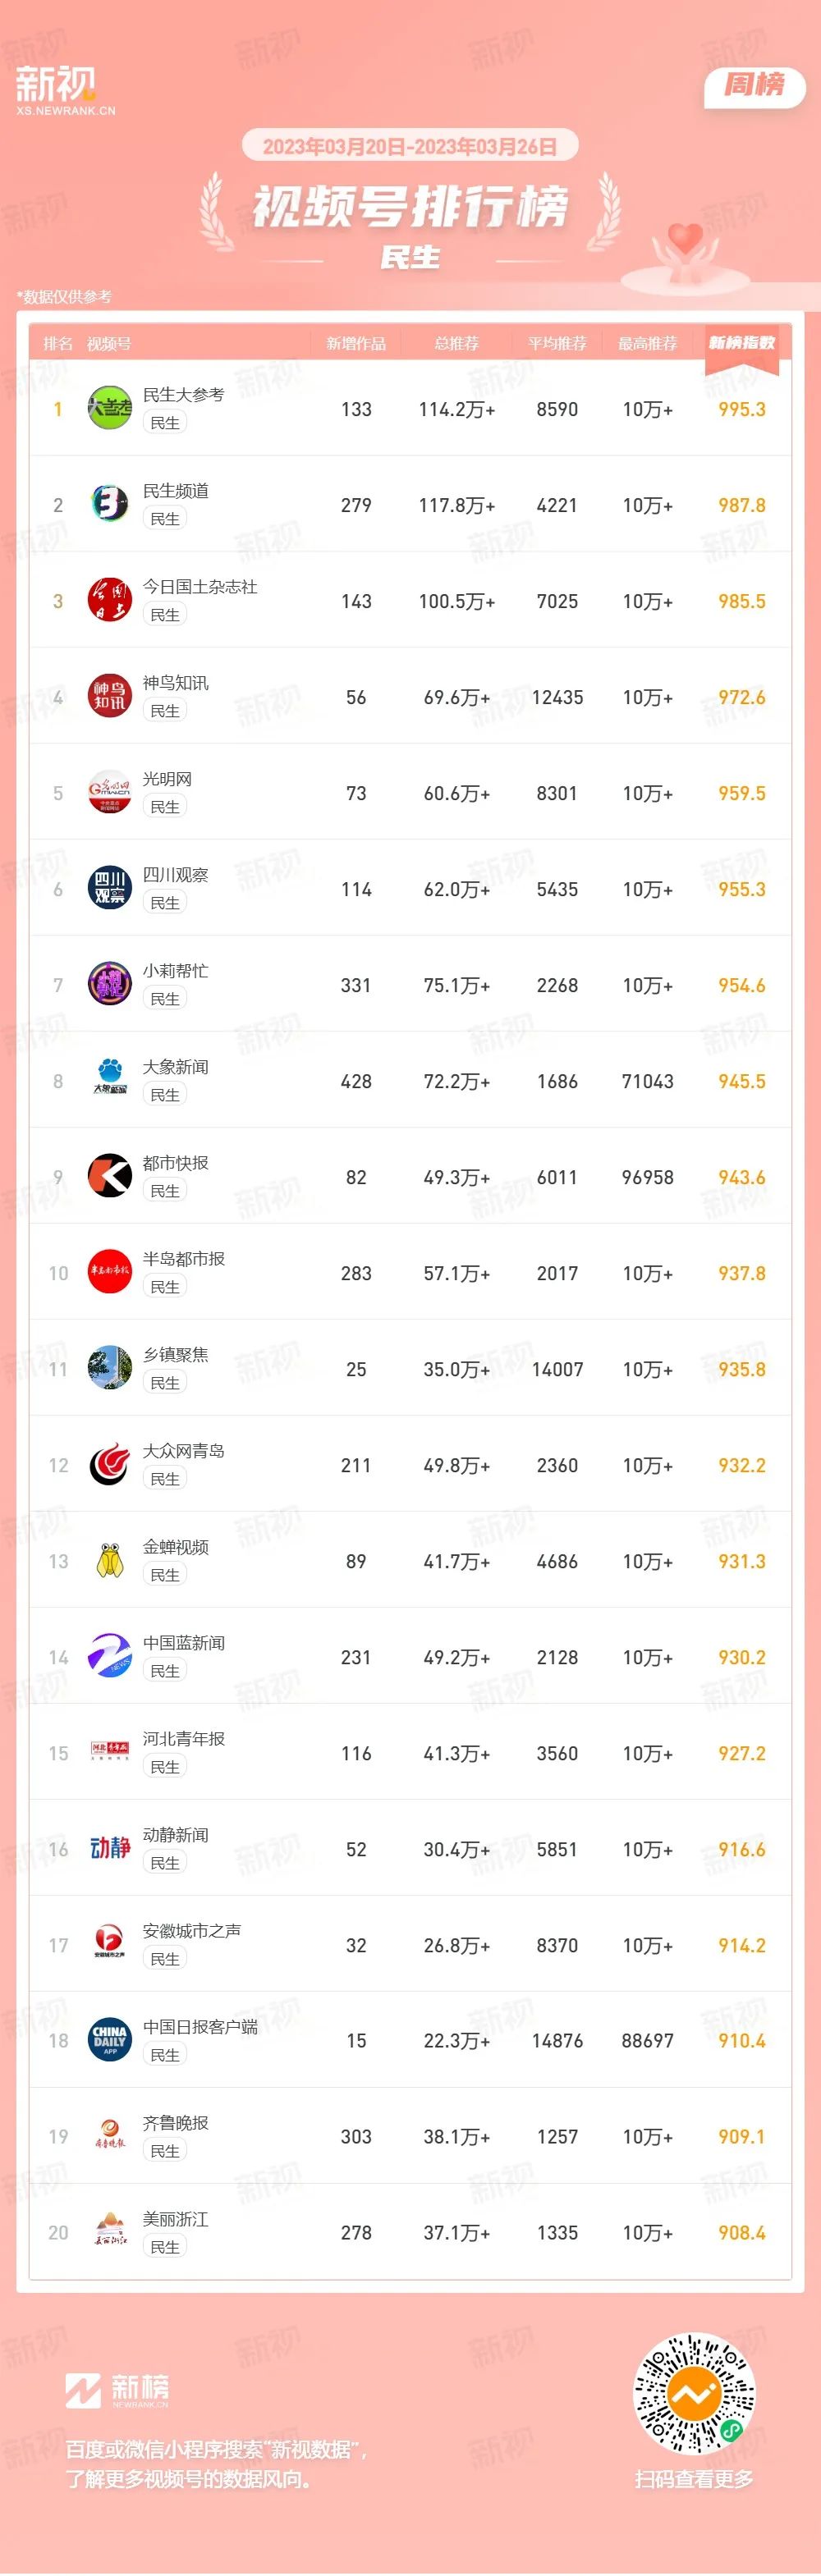Select the China Daily app logo
The height and width of the screenshot is (2576, 821).
(110, 2040)
